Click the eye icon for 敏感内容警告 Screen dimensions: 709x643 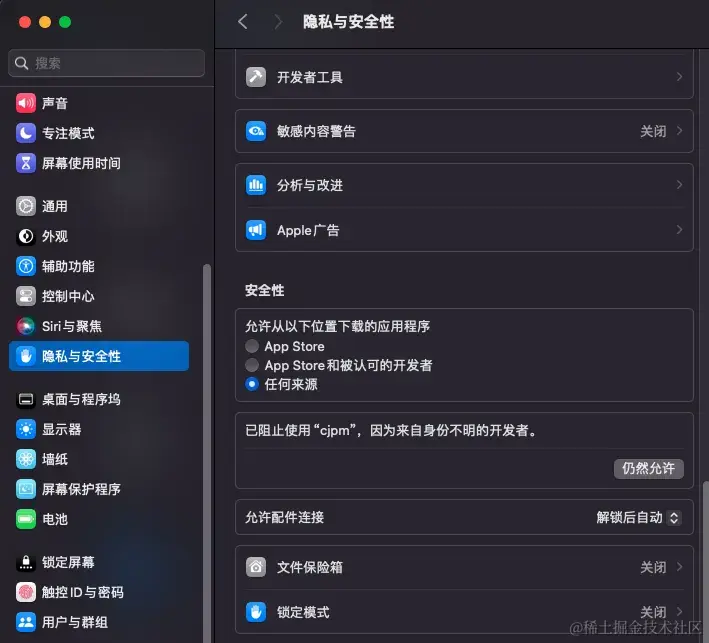point(256,131)
